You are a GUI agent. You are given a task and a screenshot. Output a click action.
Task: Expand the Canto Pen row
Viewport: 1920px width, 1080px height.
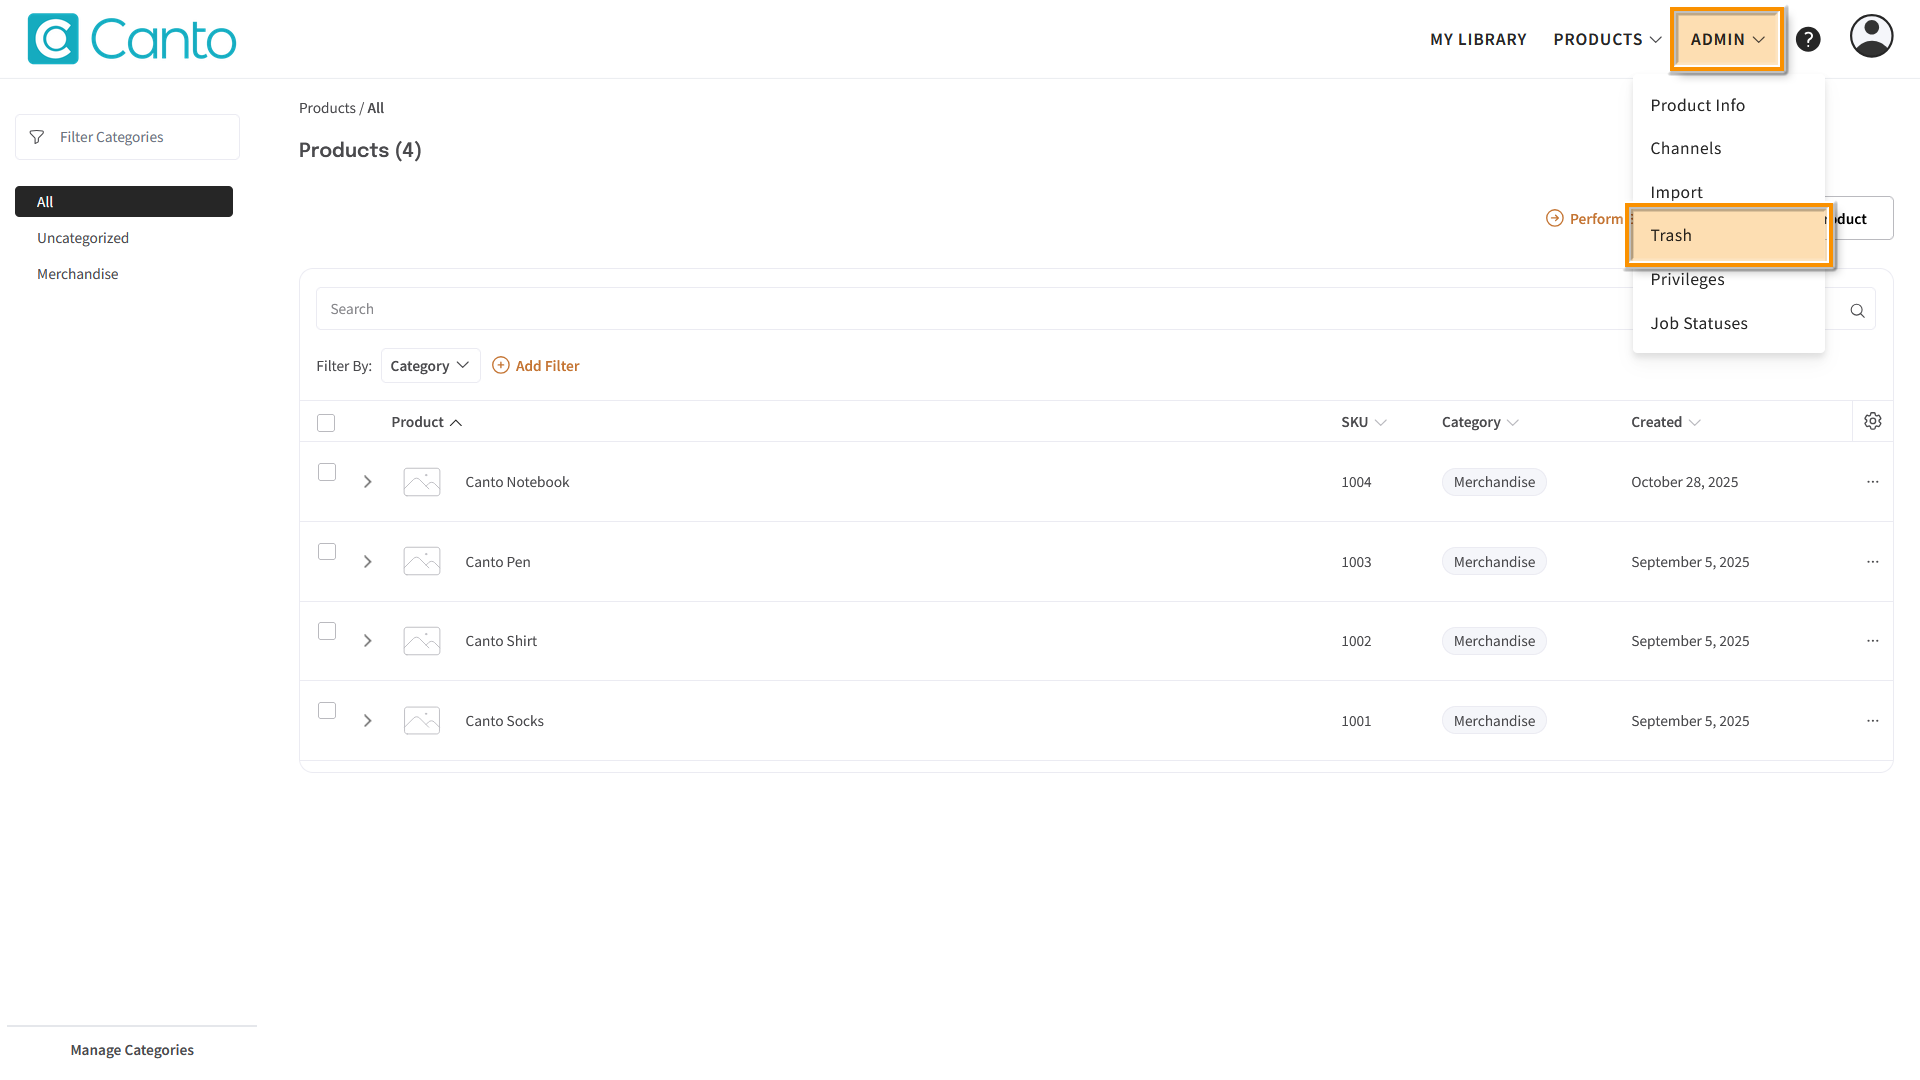pyautogui.click(x=368, y=562)
